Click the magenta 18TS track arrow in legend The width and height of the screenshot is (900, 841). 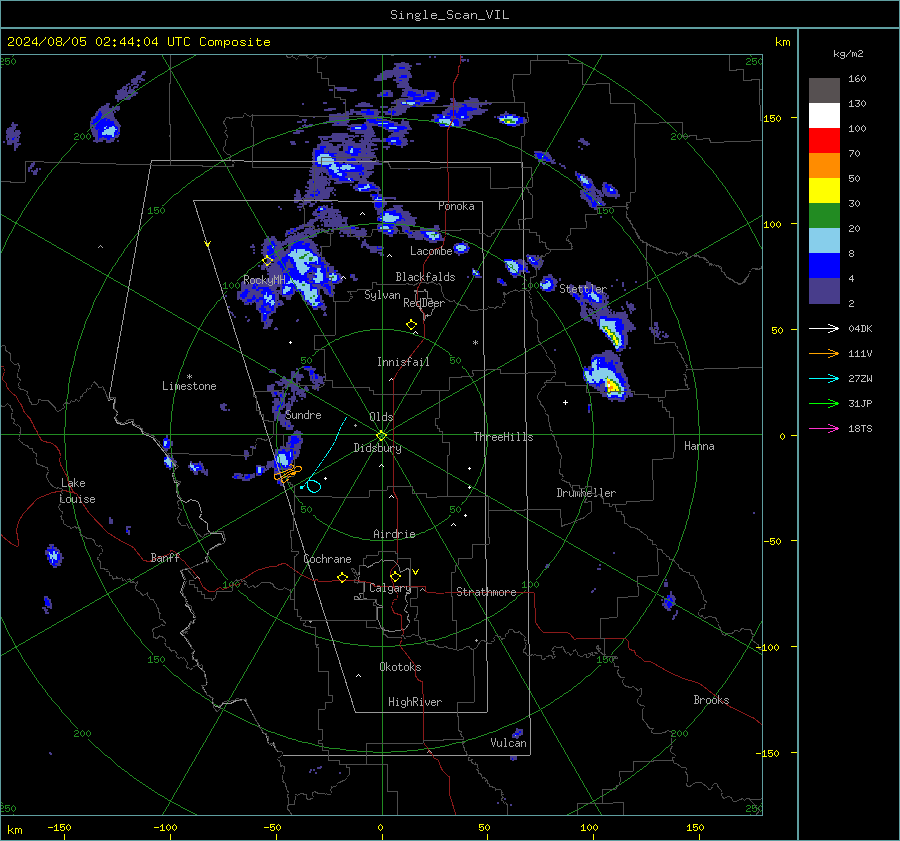coord(824,429)
